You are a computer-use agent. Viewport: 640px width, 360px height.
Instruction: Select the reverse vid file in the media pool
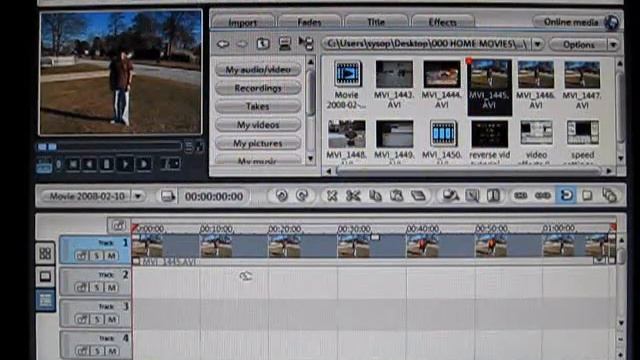click(x=490, y=142)
